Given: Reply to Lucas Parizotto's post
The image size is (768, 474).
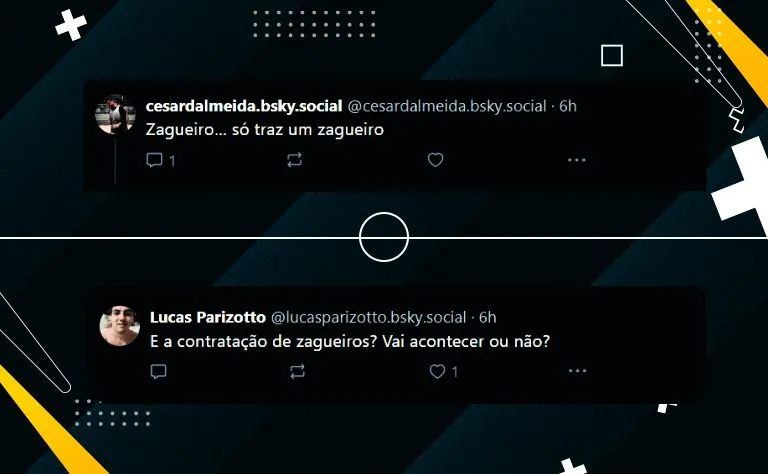Looking at the screenshot, I should (158, 372).
